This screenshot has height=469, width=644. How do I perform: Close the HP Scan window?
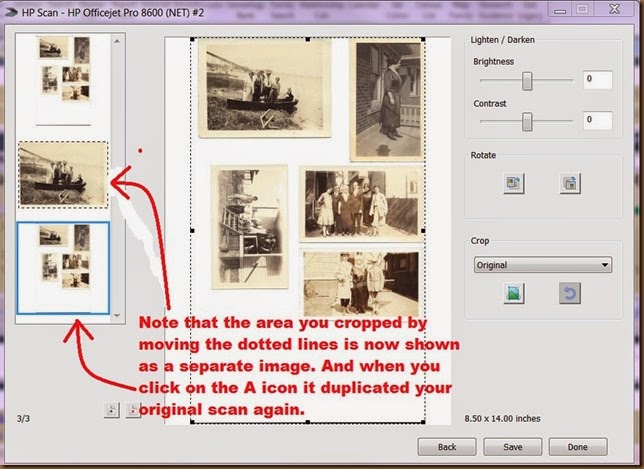[614, 9]
